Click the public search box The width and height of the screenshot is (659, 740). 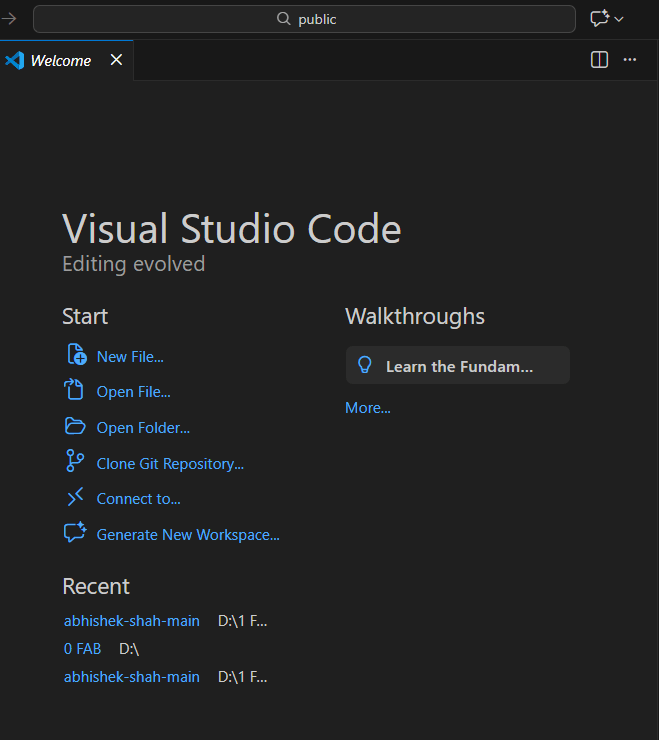304,19
